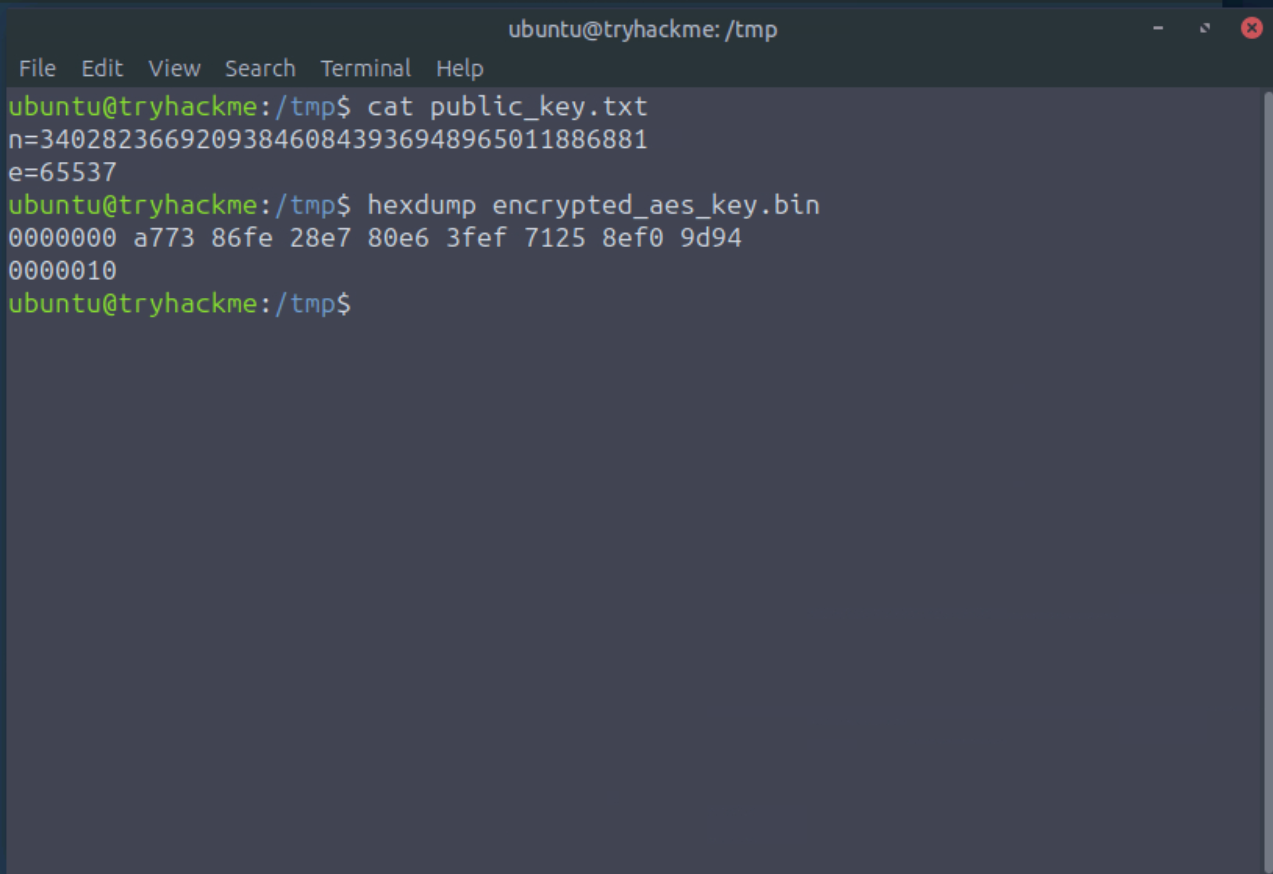The image size is (1273, 874).
Task: Open the Terminal menu
Action: (x=364, y=68)
